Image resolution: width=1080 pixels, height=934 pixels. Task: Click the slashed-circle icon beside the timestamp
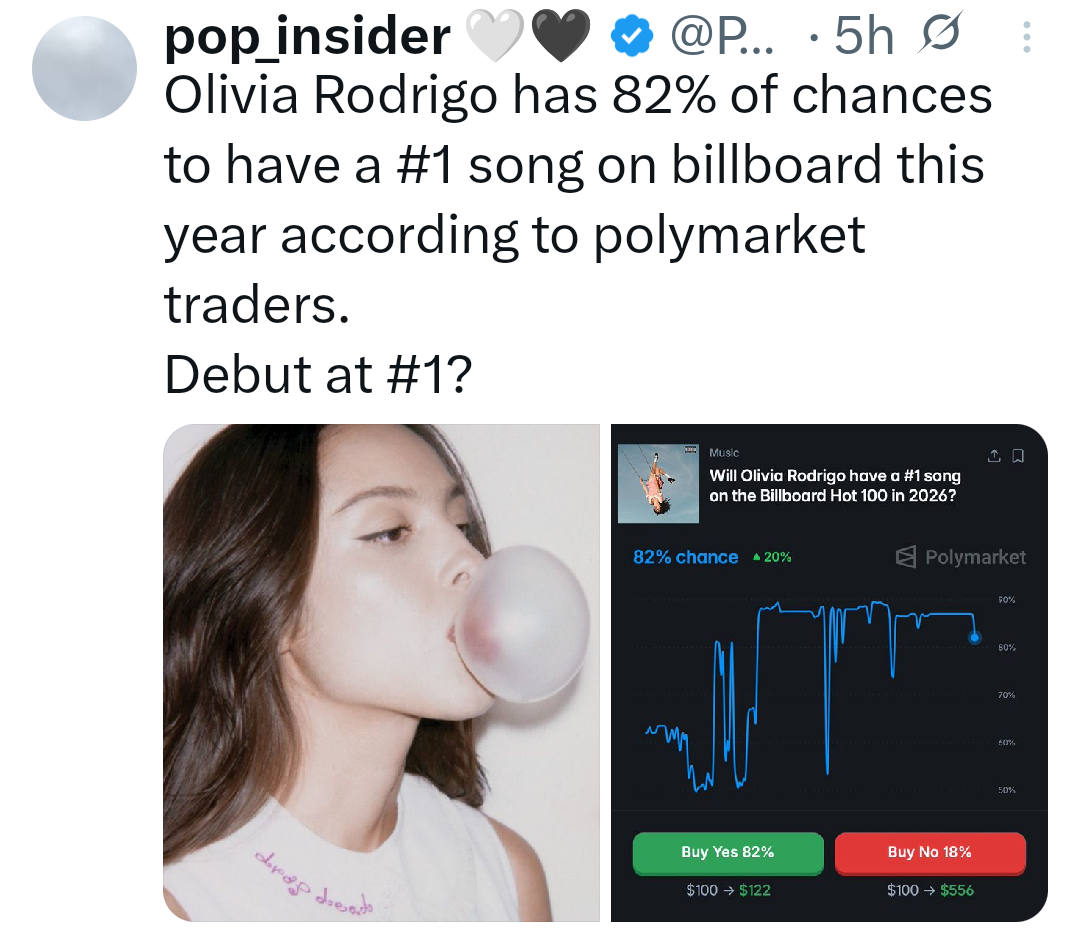(939, 33)
